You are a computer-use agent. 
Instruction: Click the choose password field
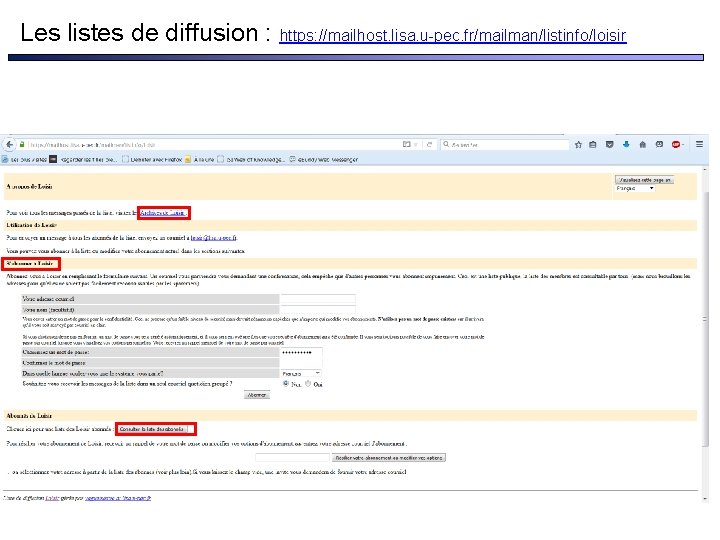[x=301, y=352]
